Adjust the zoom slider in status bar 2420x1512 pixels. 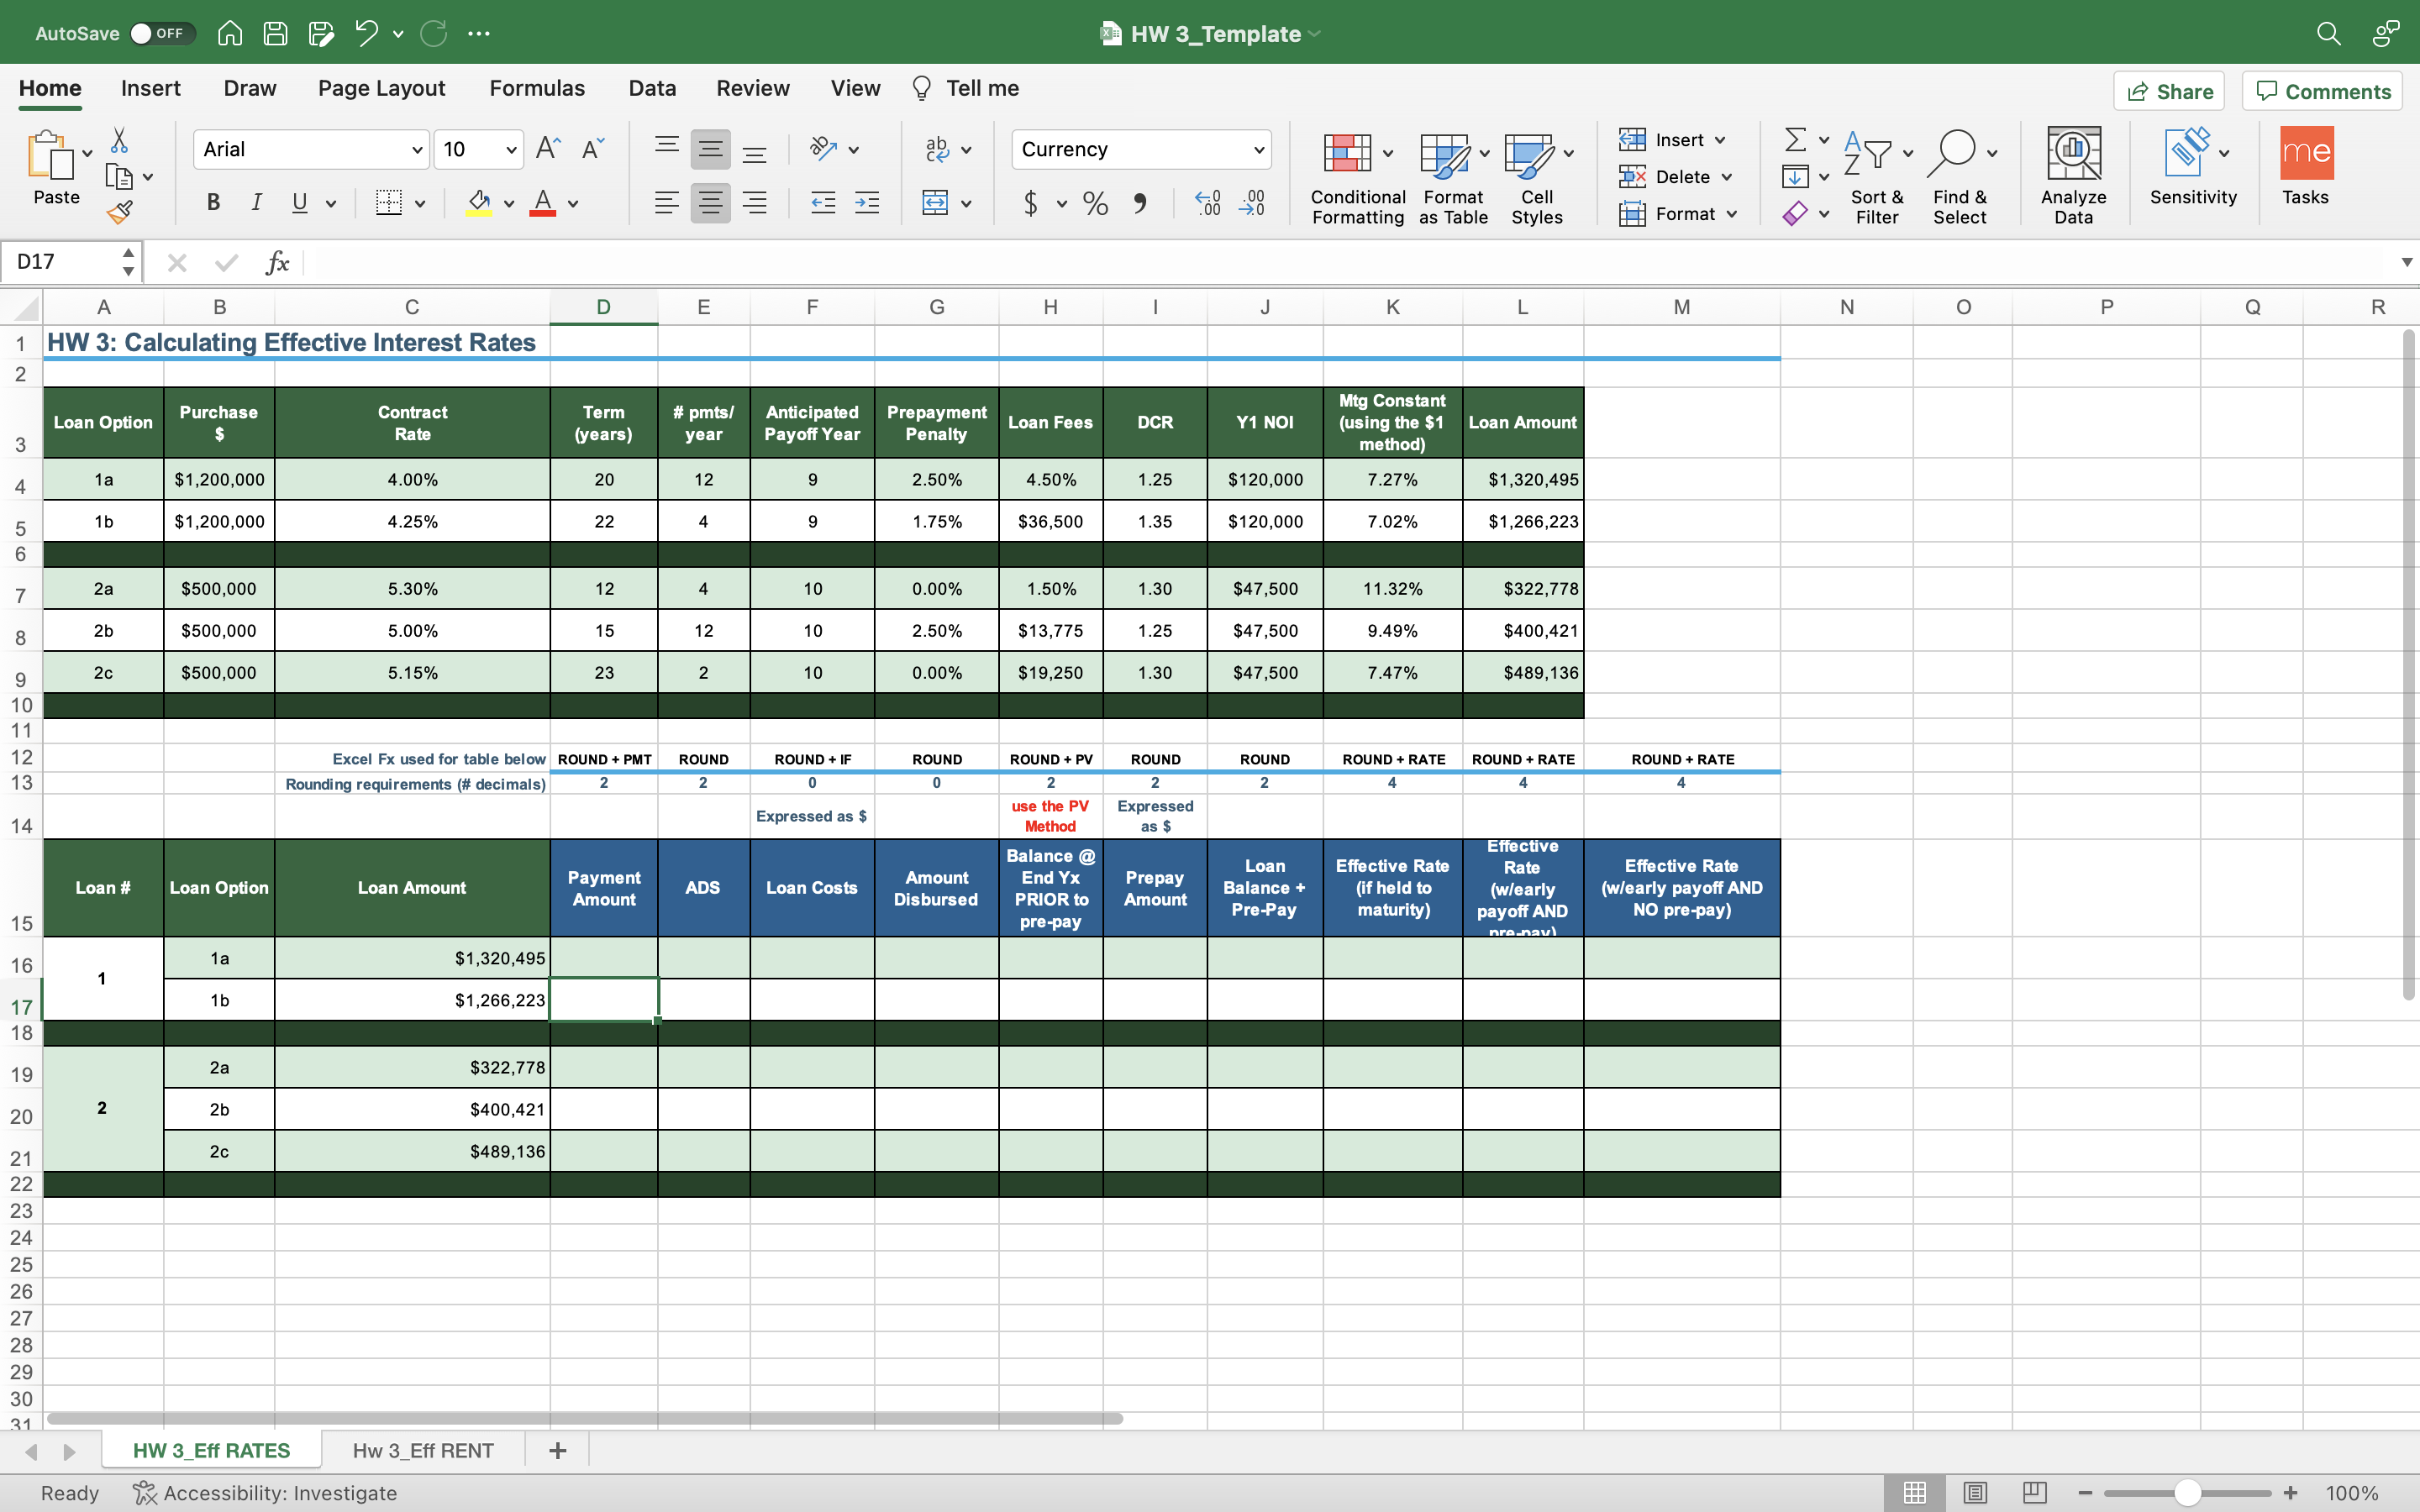point(2187,1493)
